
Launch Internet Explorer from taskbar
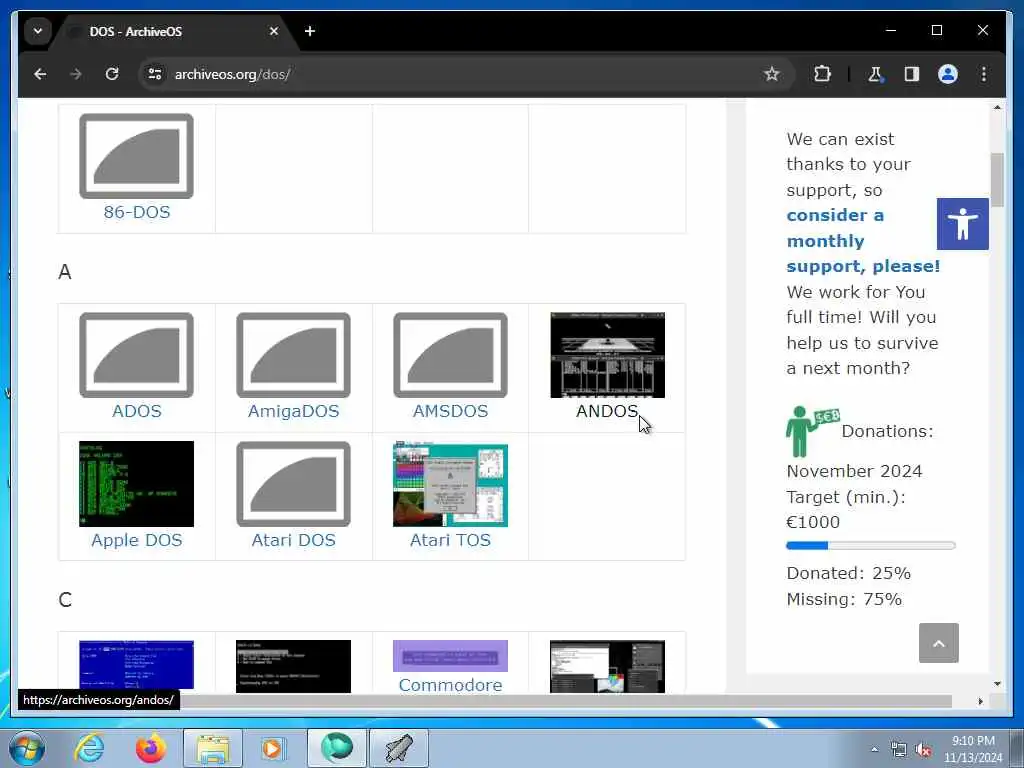point(89,748)
